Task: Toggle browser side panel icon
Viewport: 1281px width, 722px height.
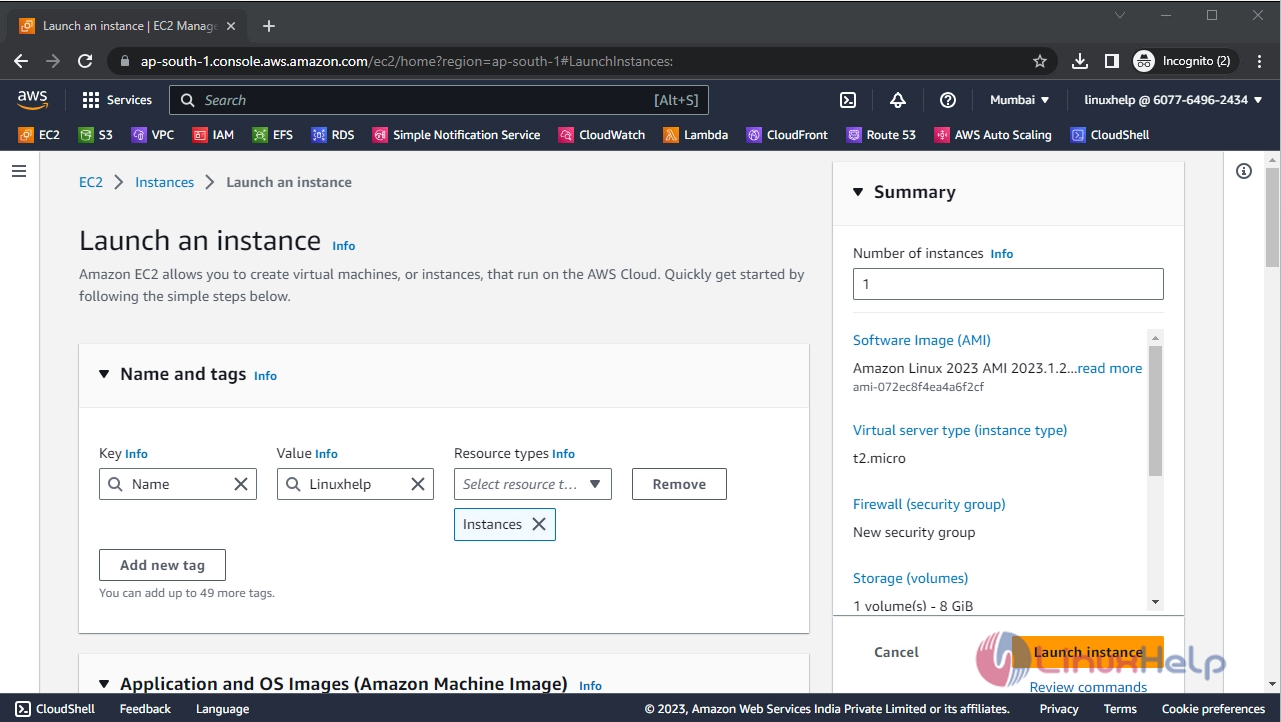Action: pos(1111,61)
